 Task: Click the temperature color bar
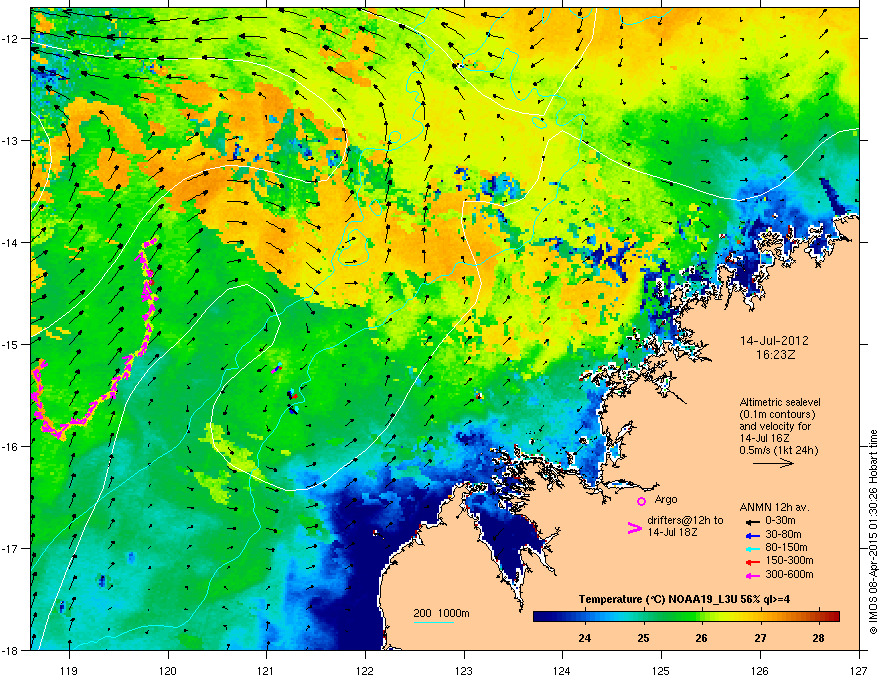click(x=686, y=616)
